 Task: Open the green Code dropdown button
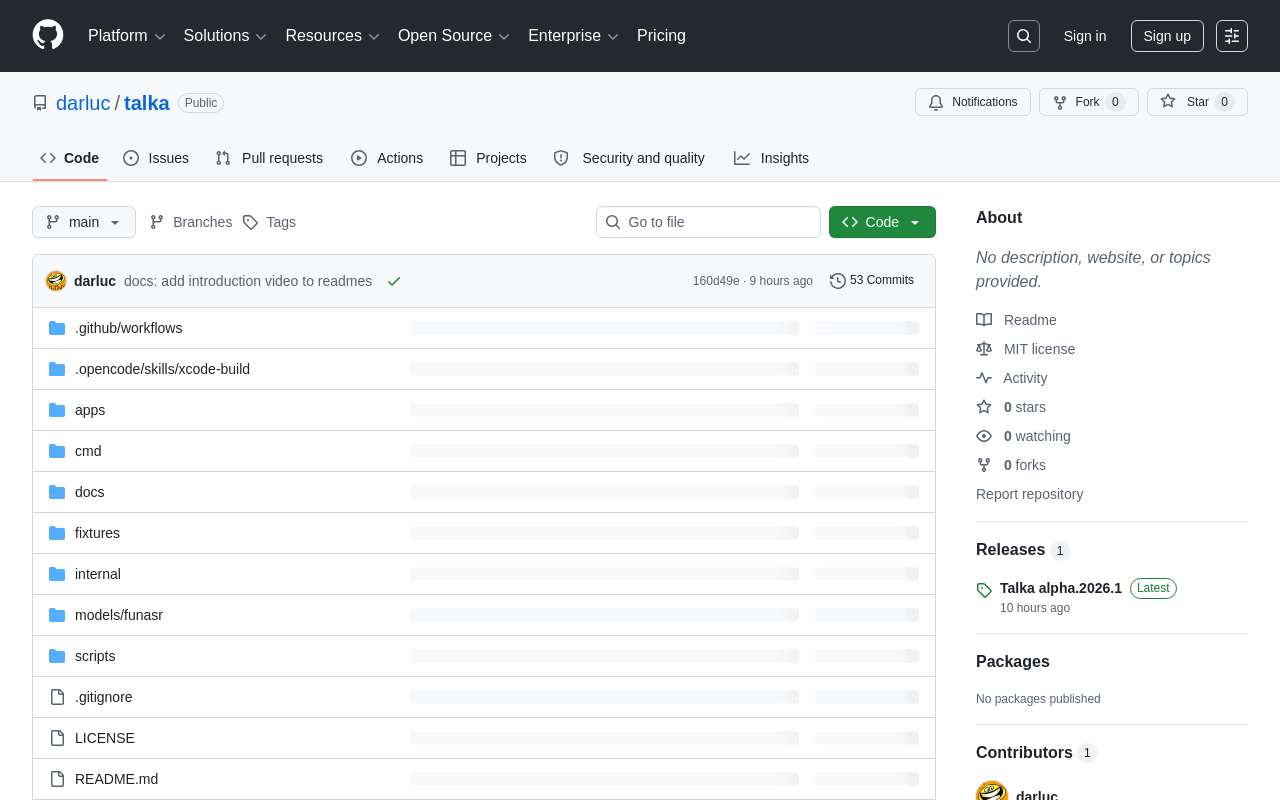pos(882,222)
